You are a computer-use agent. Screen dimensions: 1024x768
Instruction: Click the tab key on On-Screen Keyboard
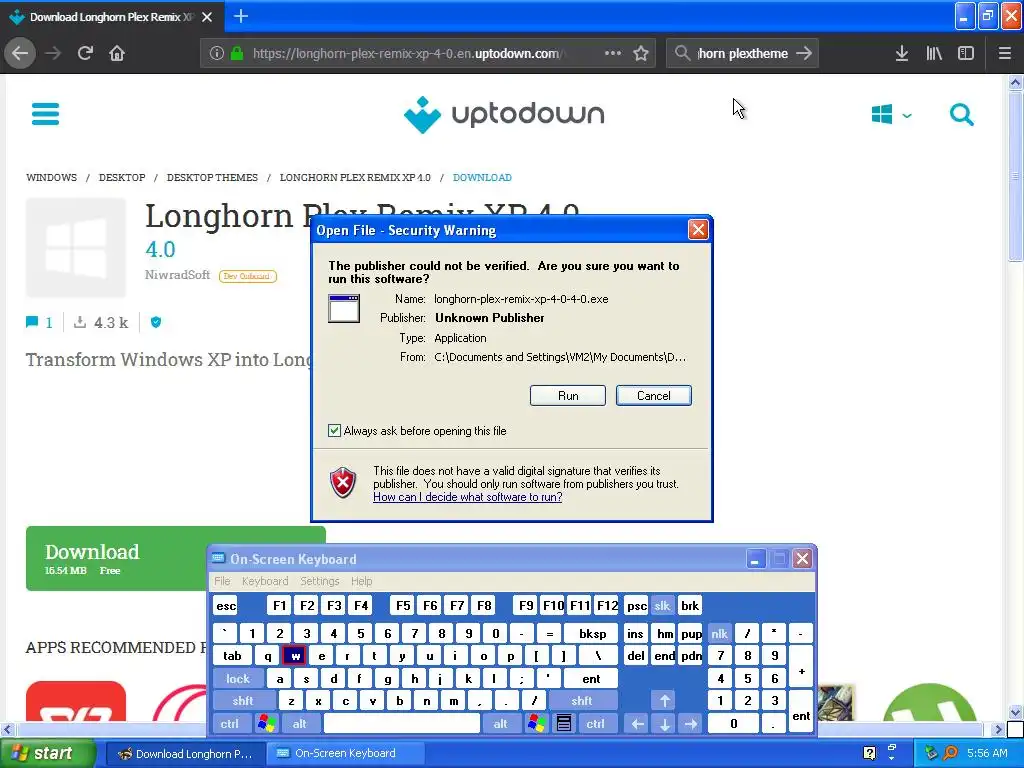tap(232, 656)
